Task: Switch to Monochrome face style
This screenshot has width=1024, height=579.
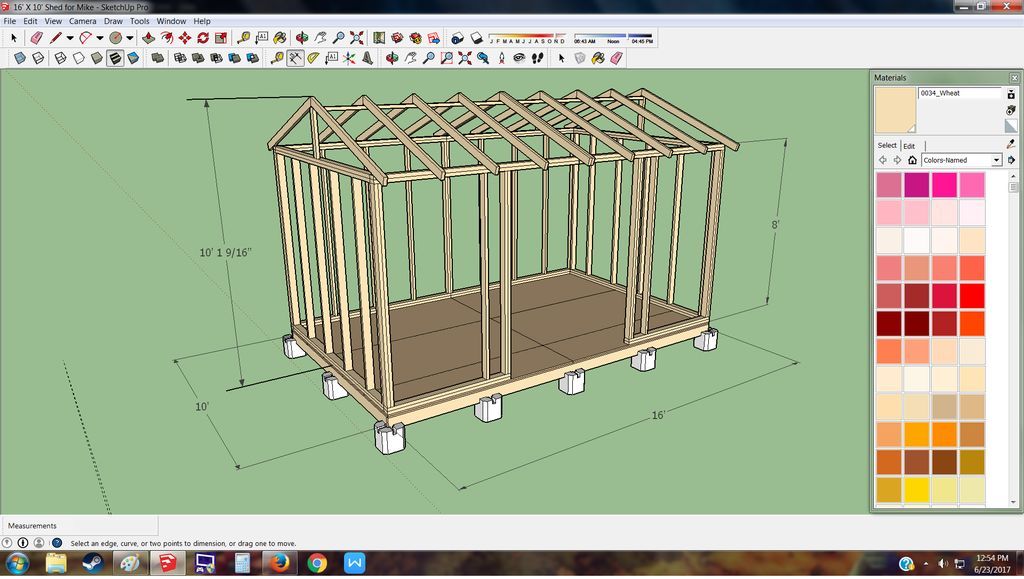Action: pos(133,58)
